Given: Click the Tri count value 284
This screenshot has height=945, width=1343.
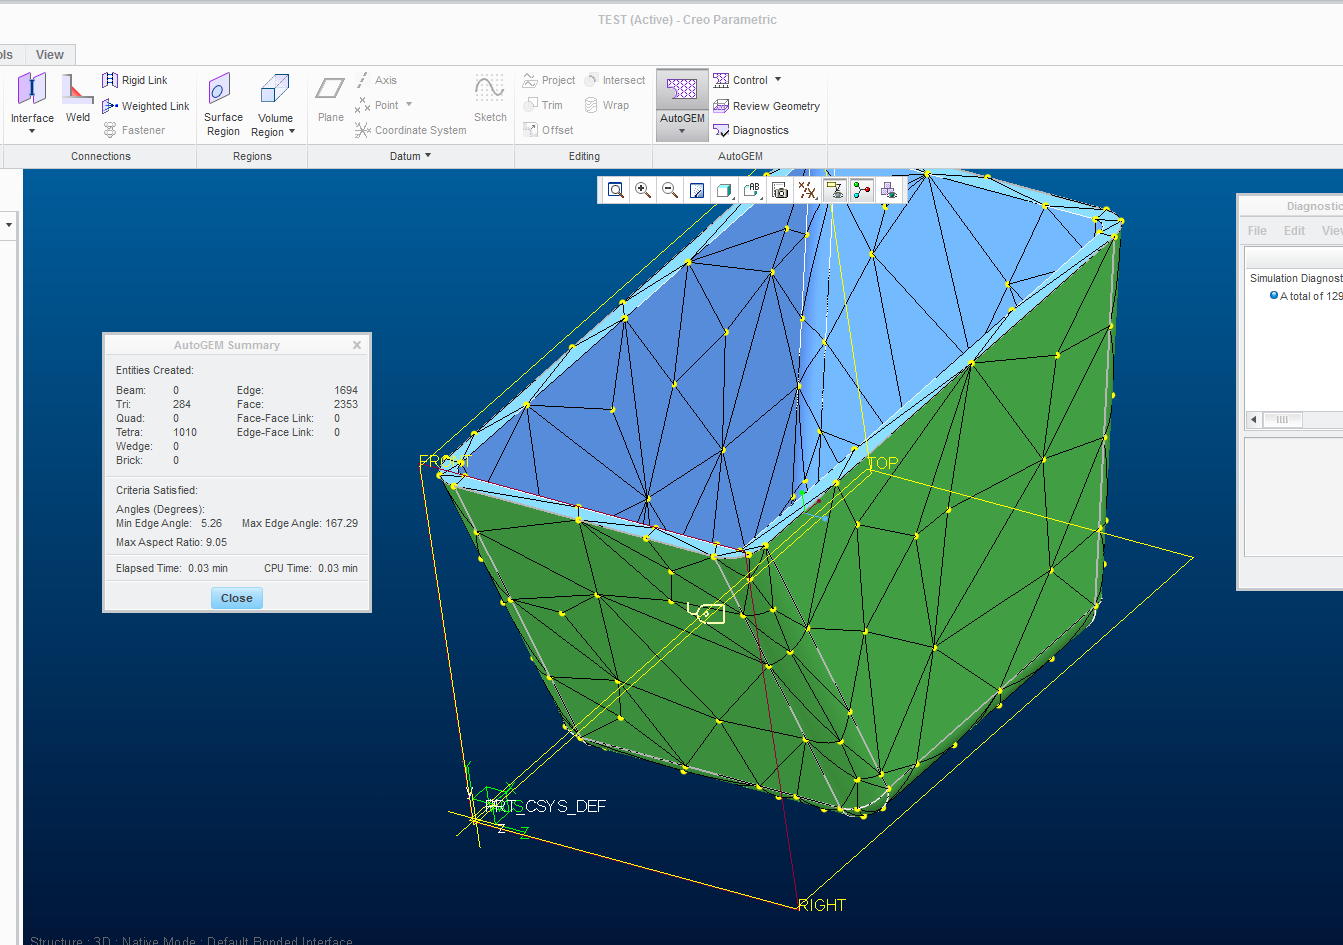Looking at the screenshot, I should pos(182,404).
